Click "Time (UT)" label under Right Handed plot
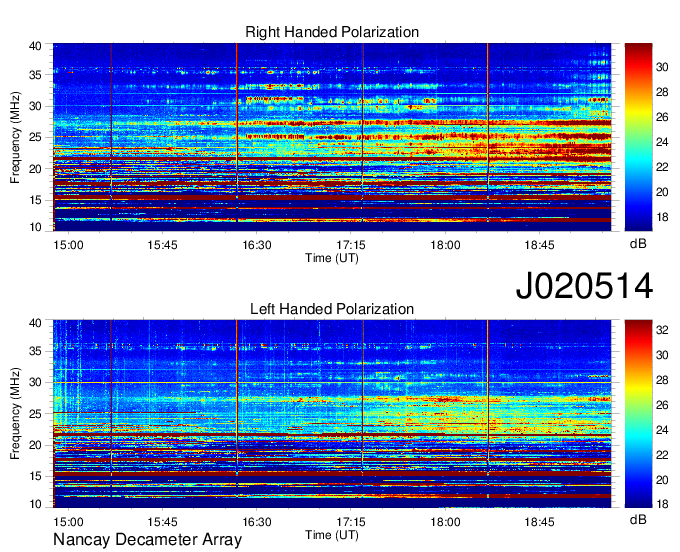The width and height of the screenshot is (680, 552). click(332, 258)
